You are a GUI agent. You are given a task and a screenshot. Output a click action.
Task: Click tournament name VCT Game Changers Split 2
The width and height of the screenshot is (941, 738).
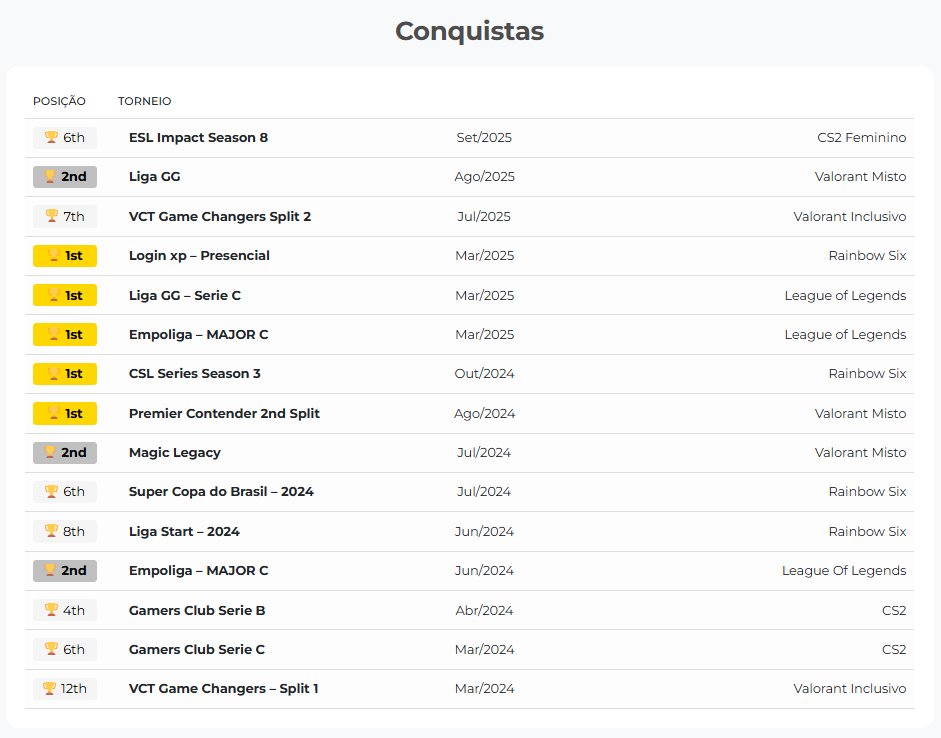220,216
